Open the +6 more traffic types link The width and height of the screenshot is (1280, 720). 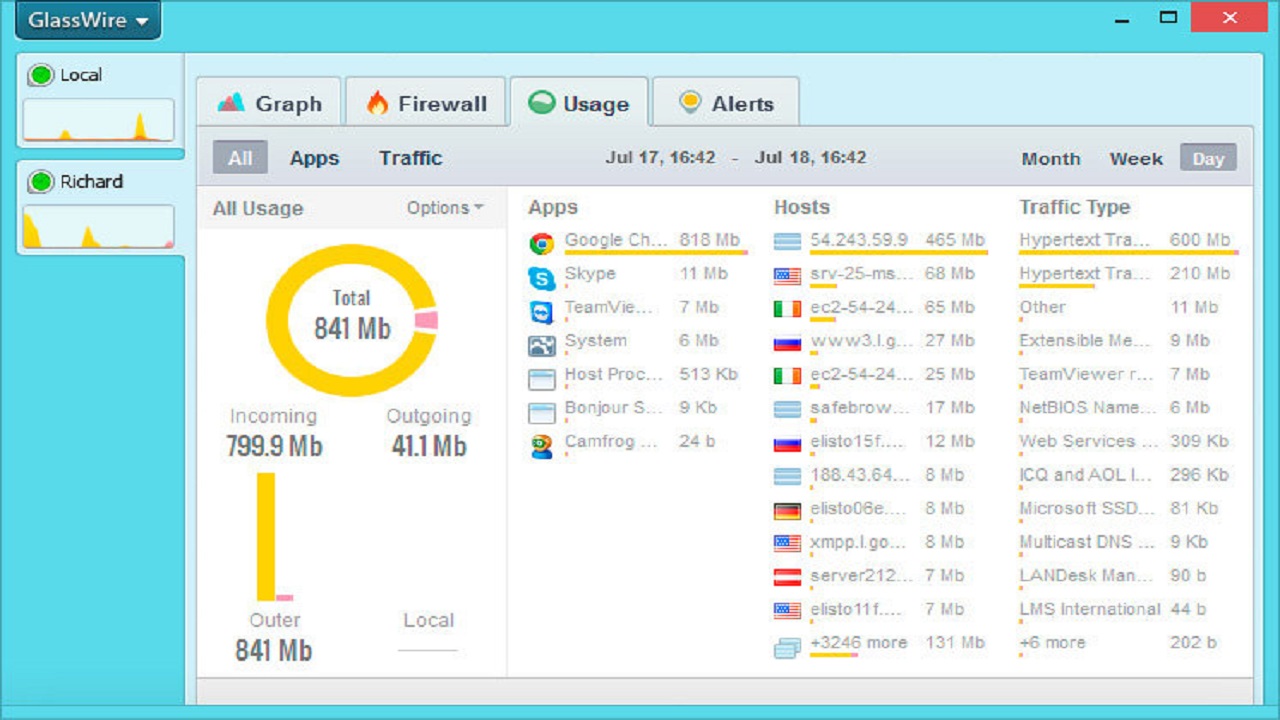click(1053, 643)
